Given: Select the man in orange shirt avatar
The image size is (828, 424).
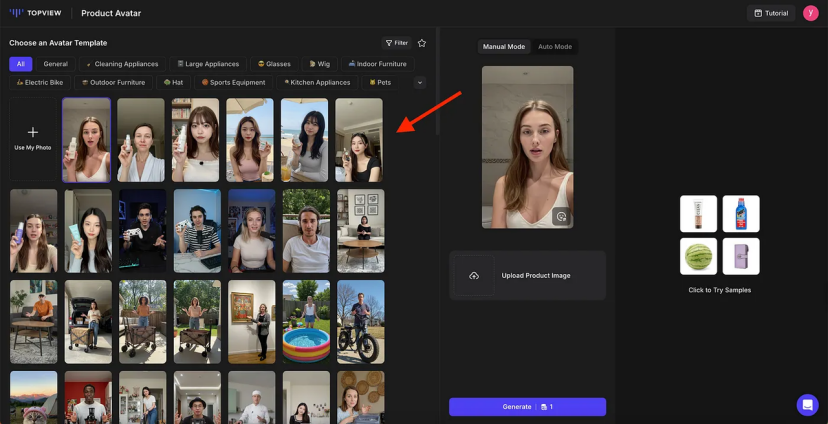Looking at the screenshot, I should pyautogui.click(x=34, y=322).
